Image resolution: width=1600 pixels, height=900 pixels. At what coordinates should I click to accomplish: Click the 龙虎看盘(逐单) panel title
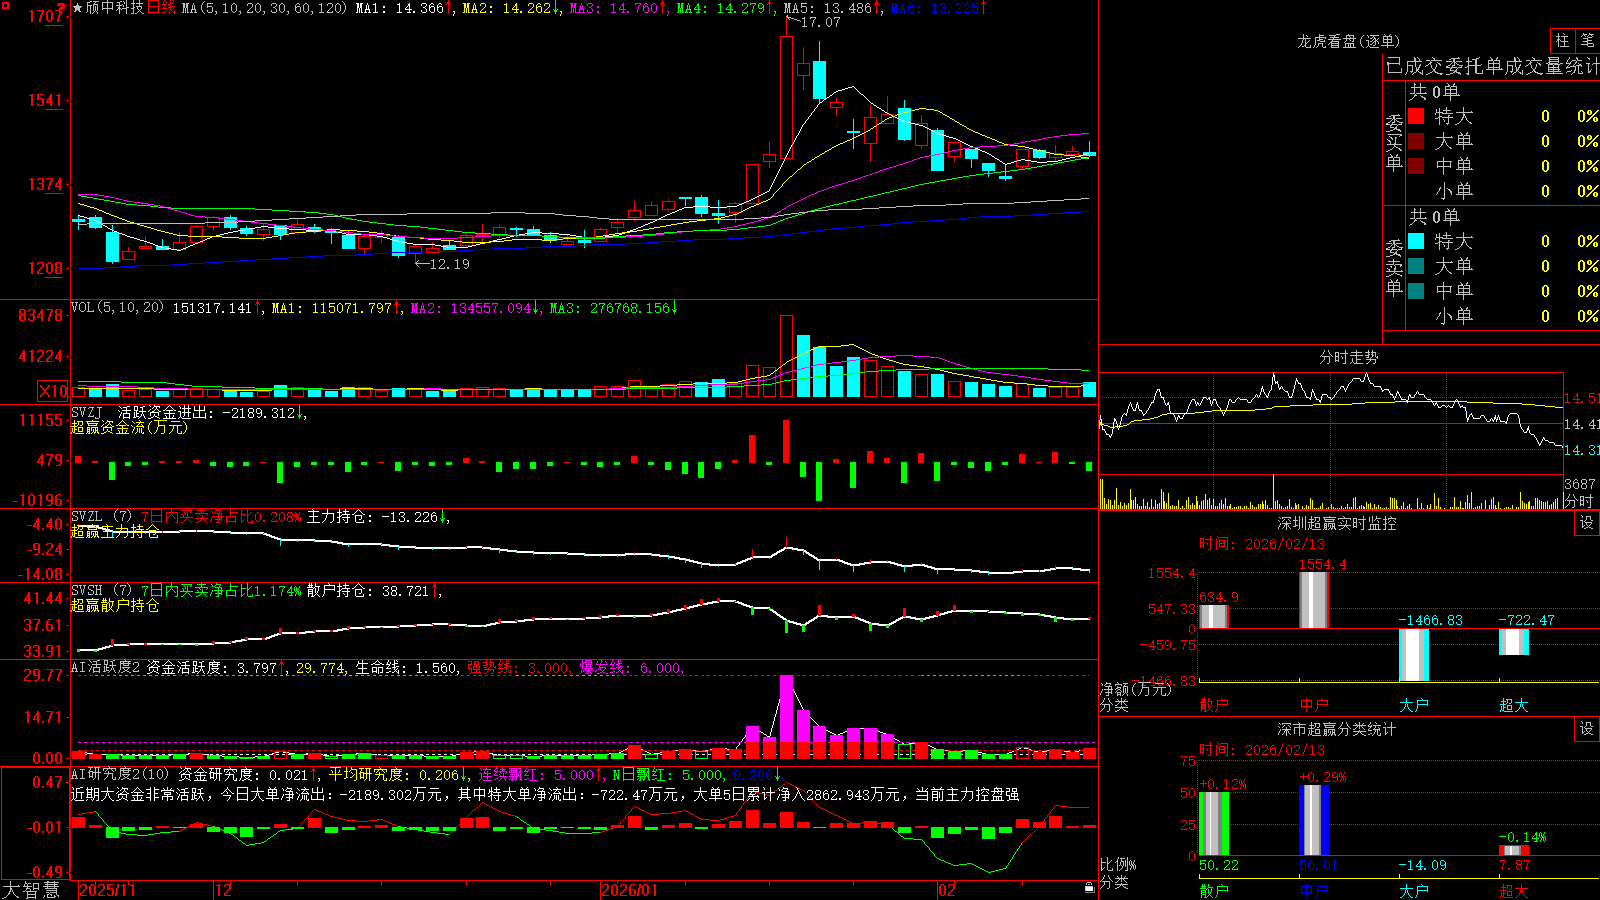tap(1348, 41)
